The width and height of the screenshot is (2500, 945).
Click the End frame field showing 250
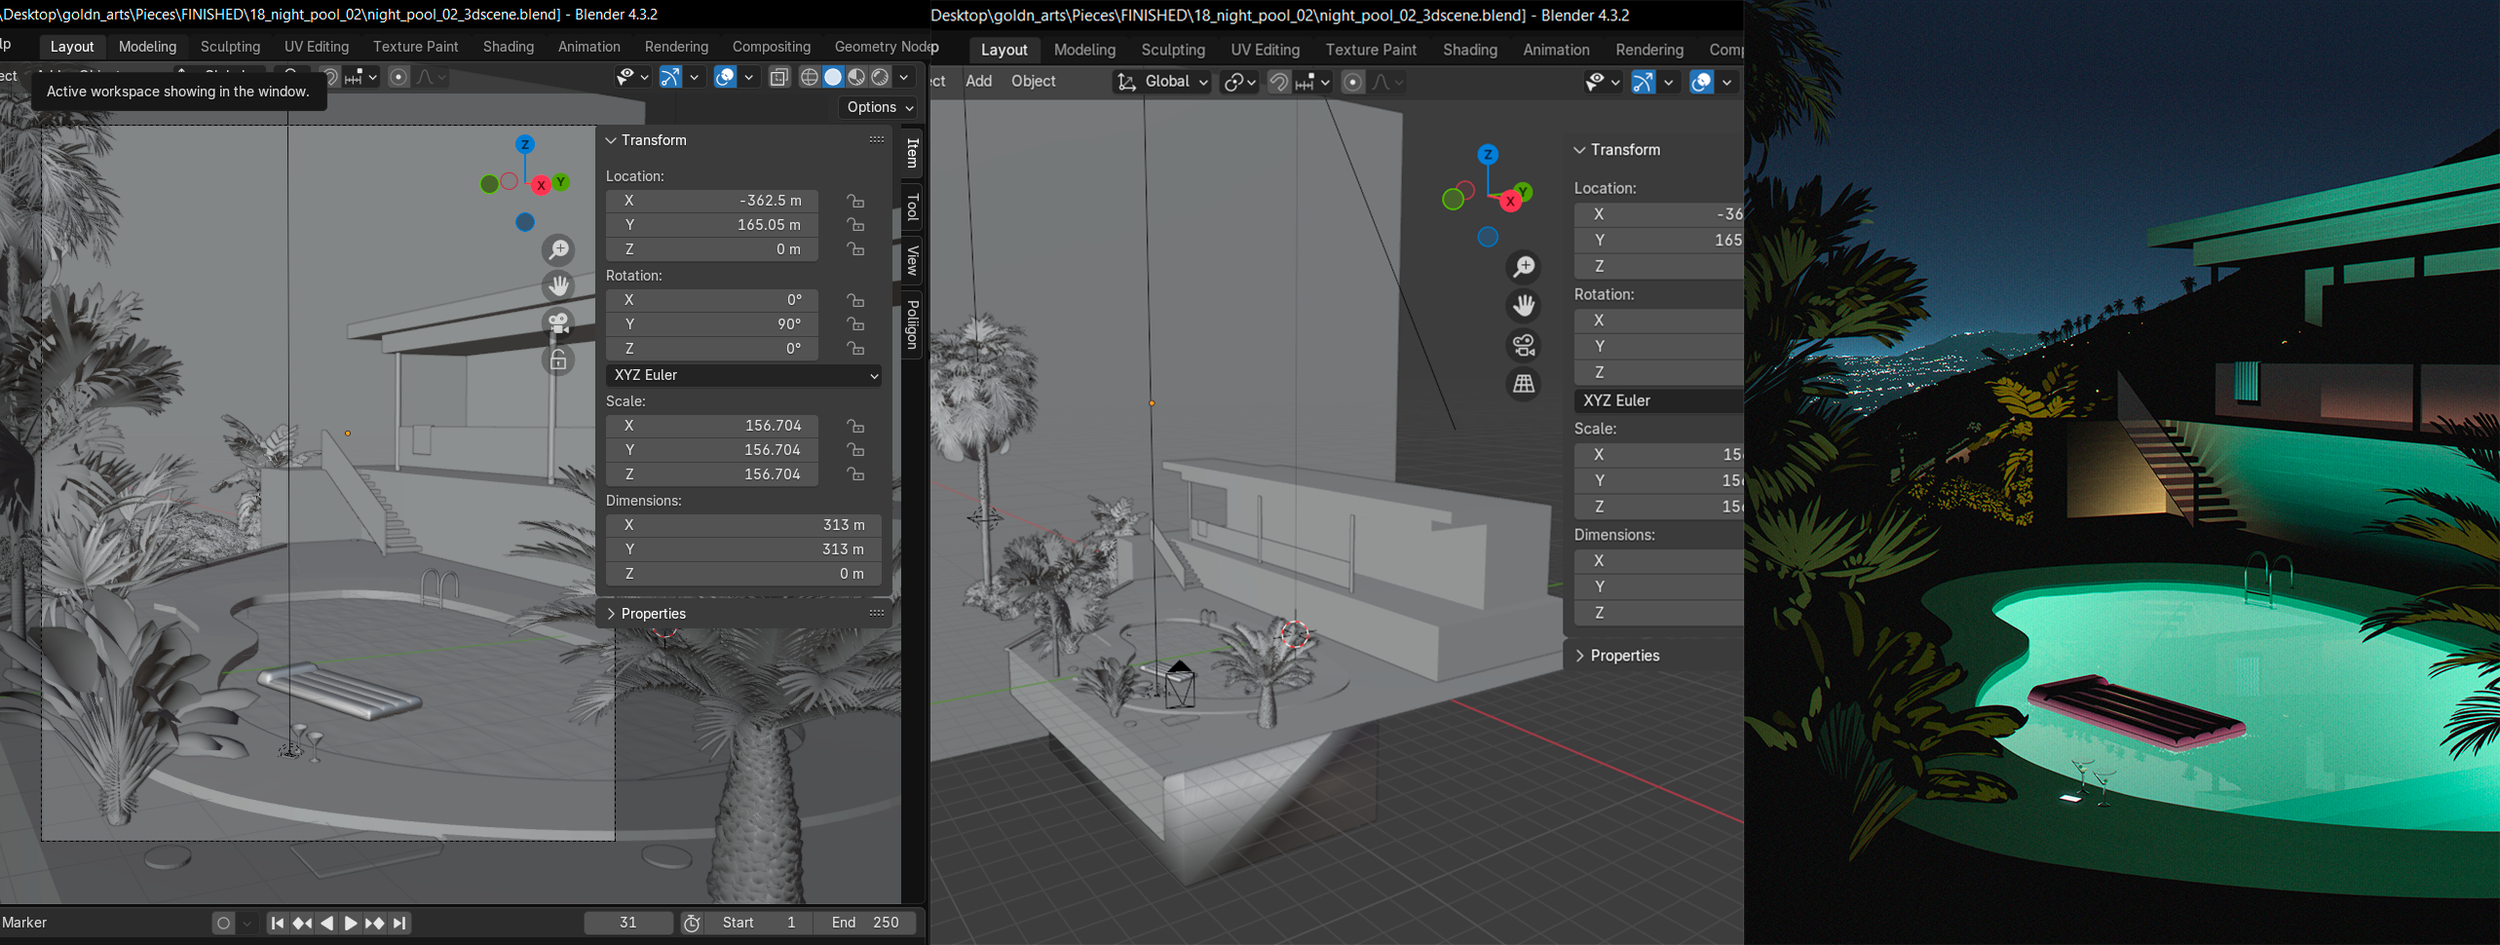coord(864,923)
